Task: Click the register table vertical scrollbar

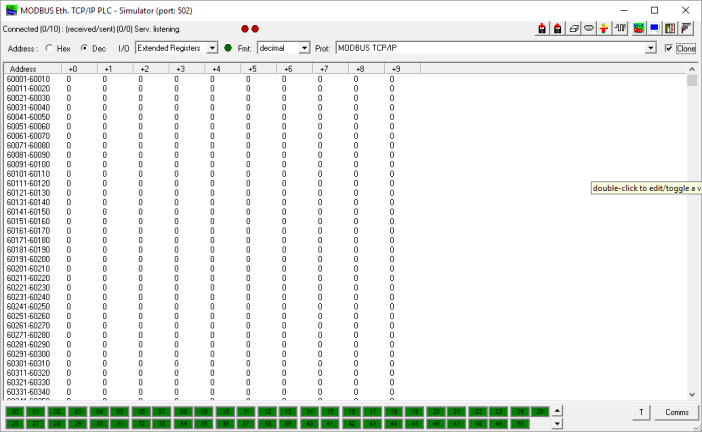Action: coord(692,240)
